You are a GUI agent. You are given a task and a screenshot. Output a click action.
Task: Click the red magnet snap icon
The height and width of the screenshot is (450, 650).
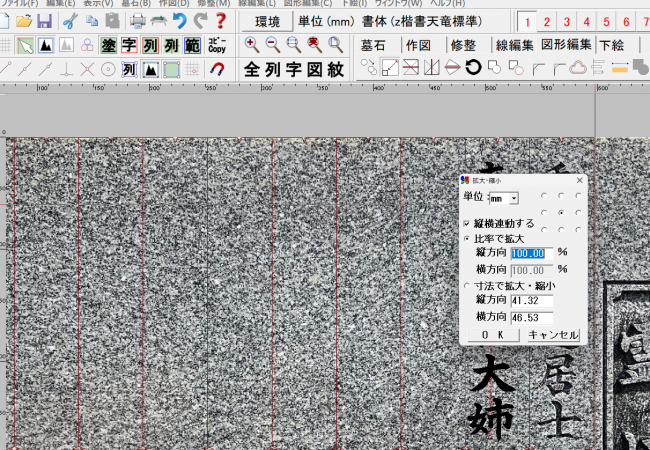217,69
